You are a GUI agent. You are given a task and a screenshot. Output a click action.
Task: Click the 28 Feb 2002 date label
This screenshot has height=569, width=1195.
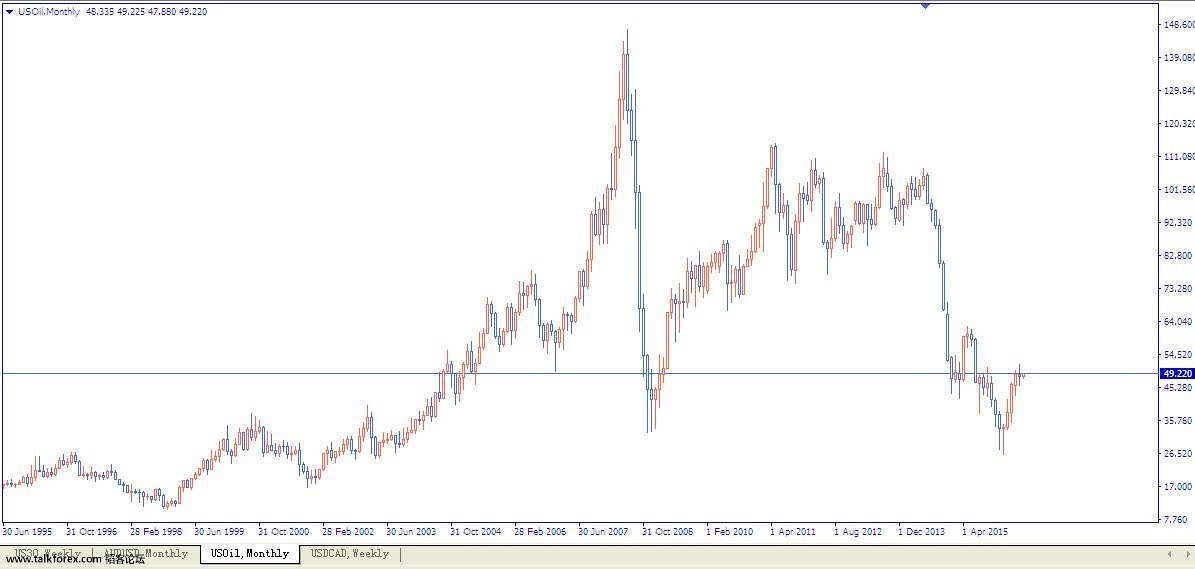[348, 532]
